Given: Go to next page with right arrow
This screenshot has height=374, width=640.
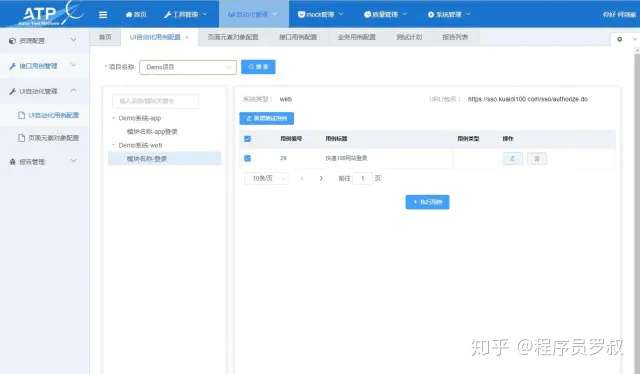Looking at the screenshot, I should tap(321, 178).
